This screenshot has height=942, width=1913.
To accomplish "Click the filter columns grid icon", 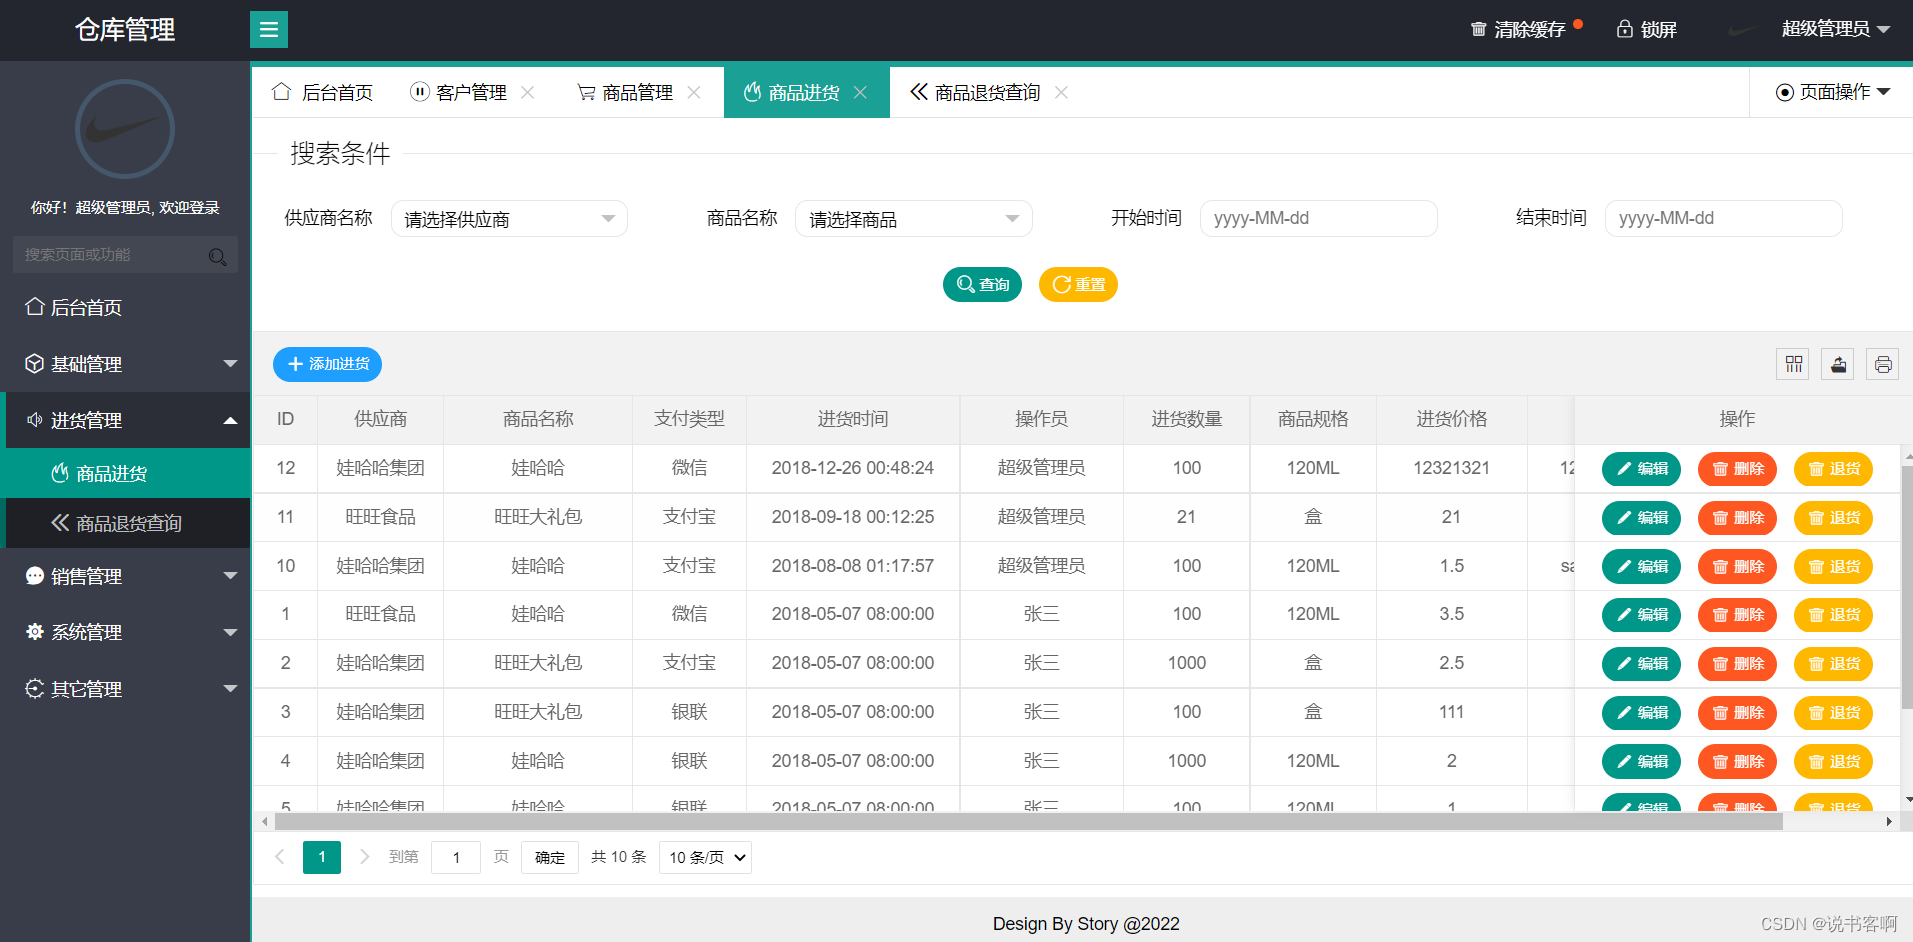I will (1793, 364).
